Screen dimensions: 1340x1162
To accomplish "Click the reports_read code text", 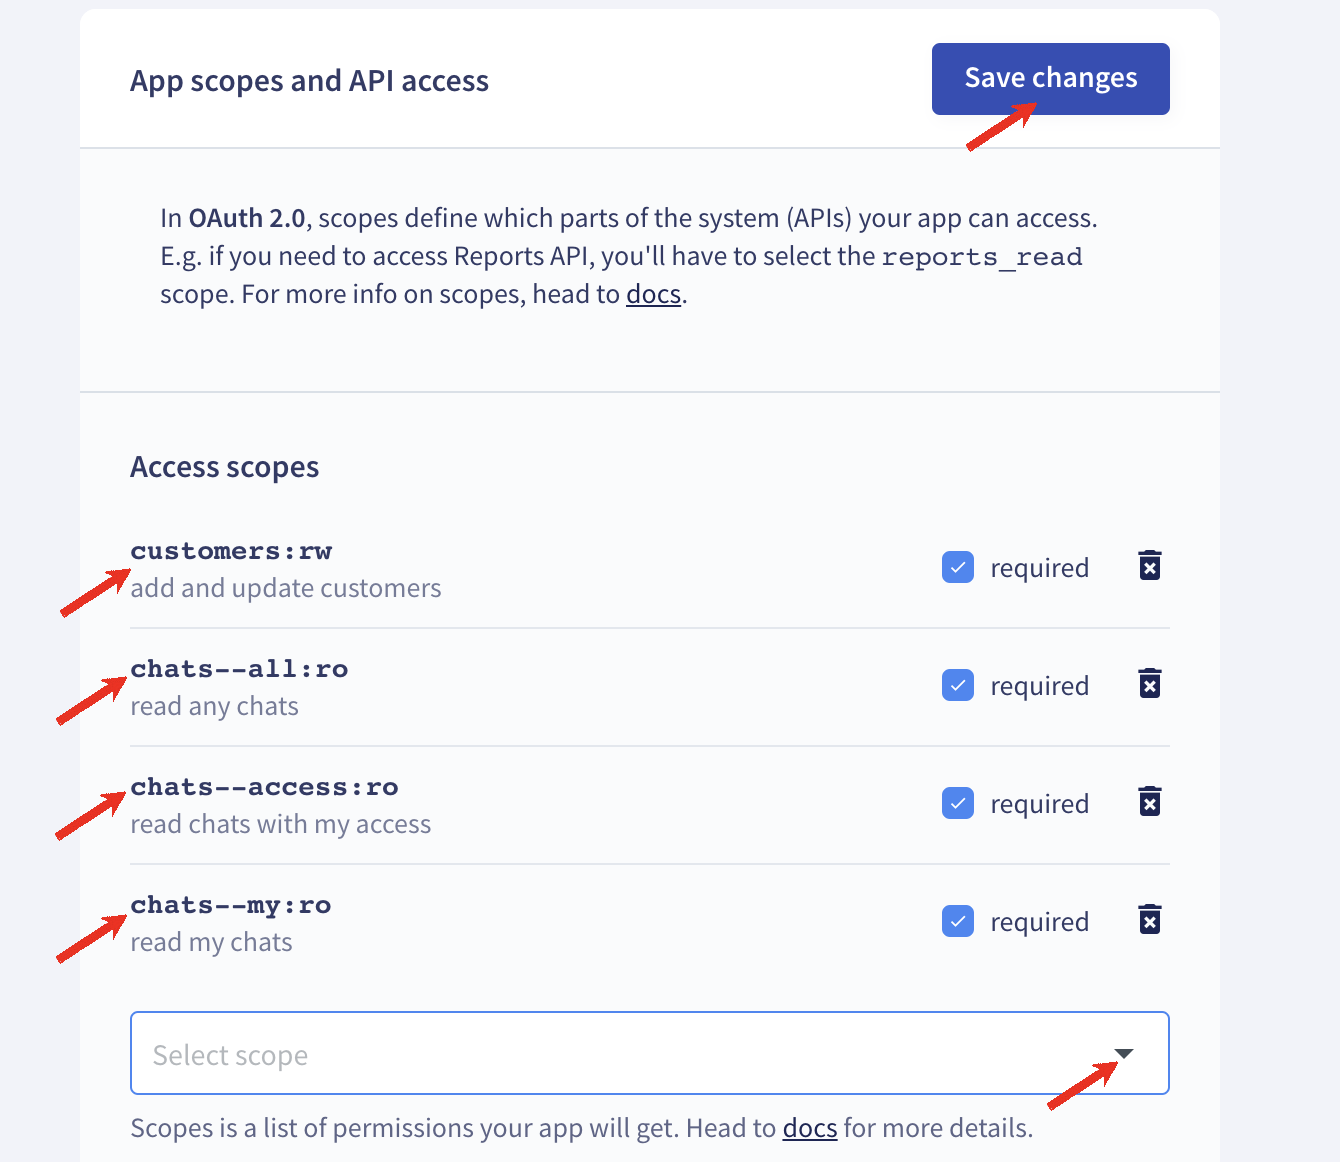I will (981, 257).
